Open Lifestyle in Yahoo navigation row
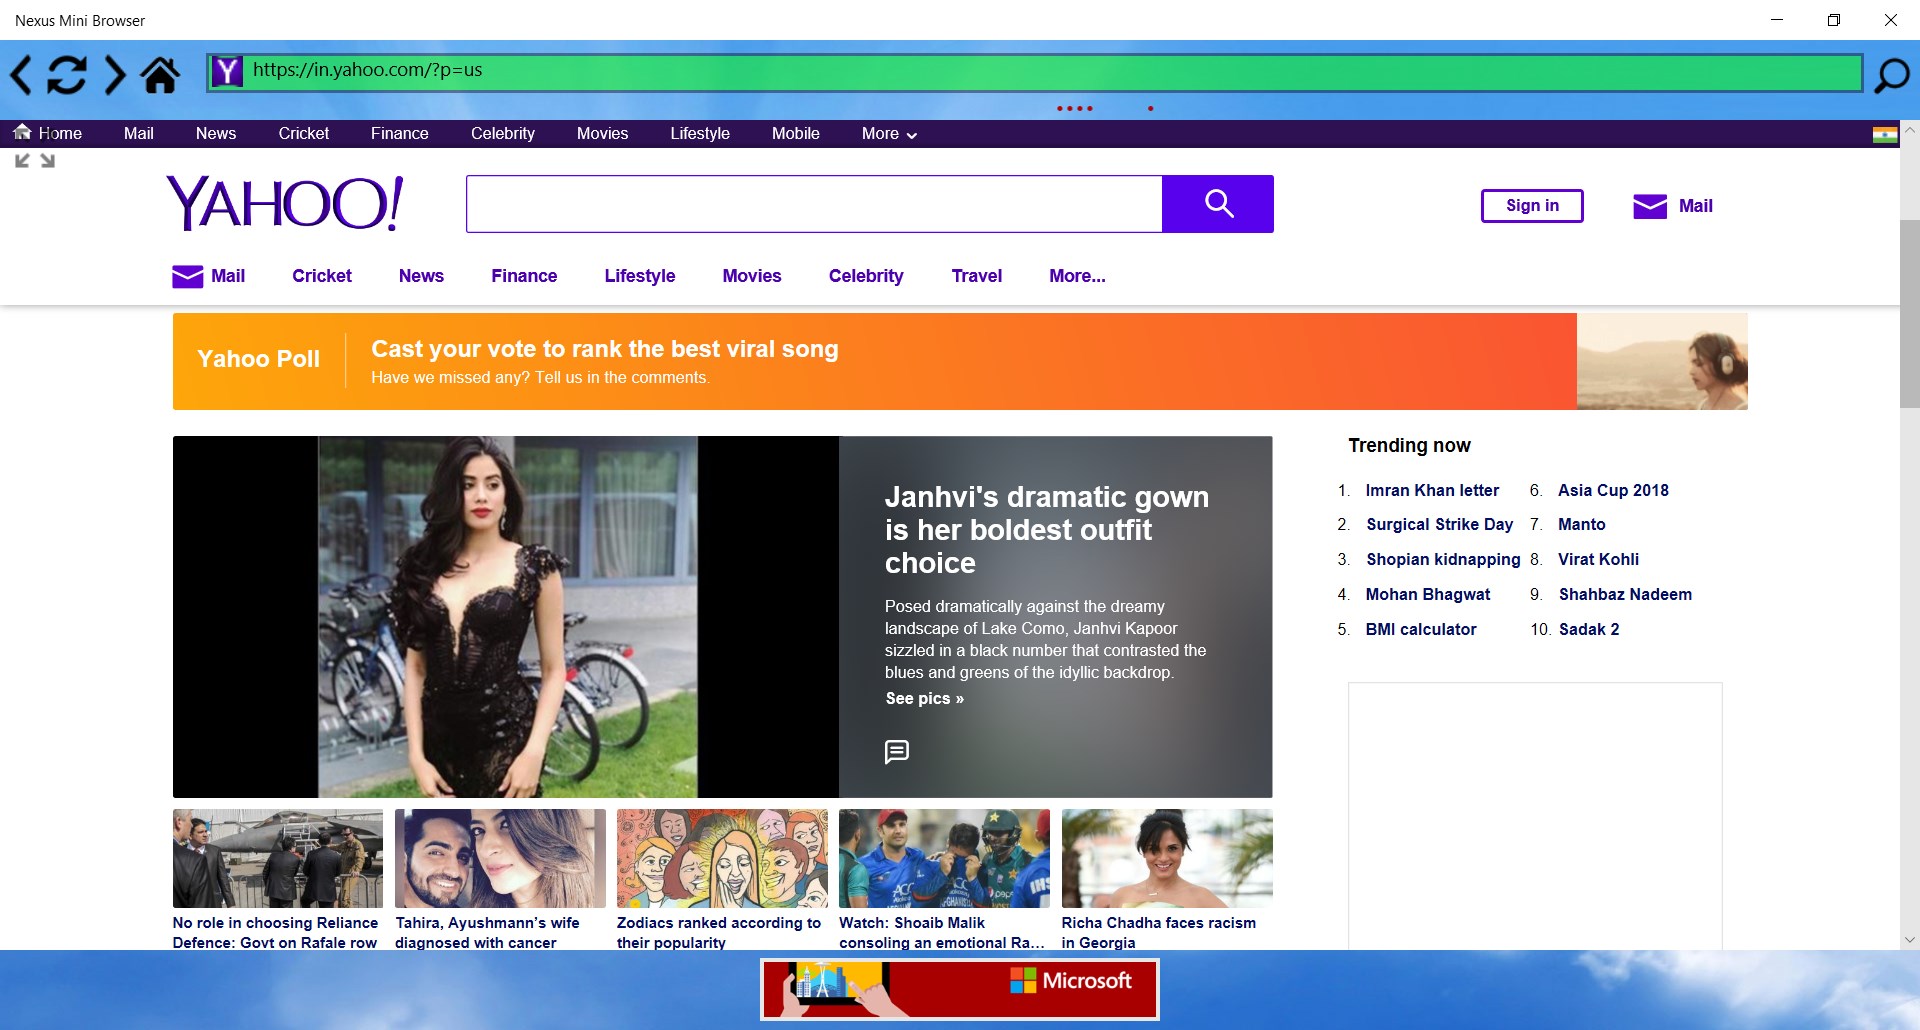The width and height of the screenshot is (1920, 1030). pos(640,276)
